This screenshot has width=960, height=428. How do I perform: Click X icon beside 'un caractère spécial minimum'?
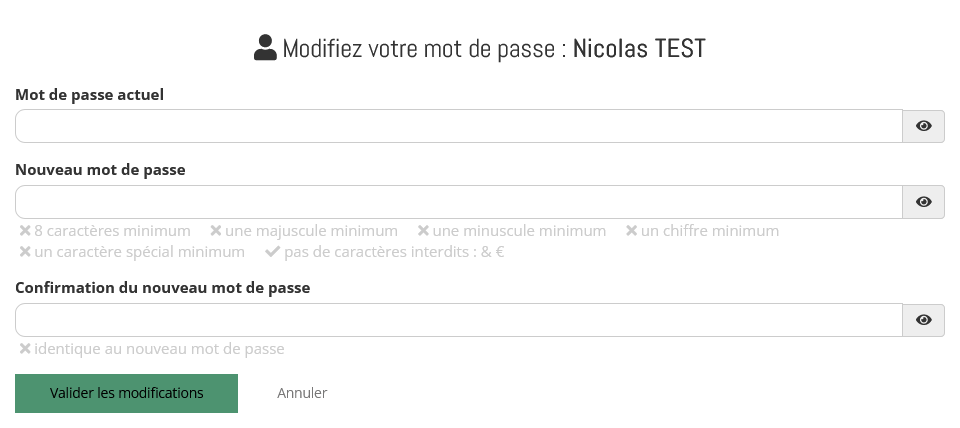click(25, 252)
